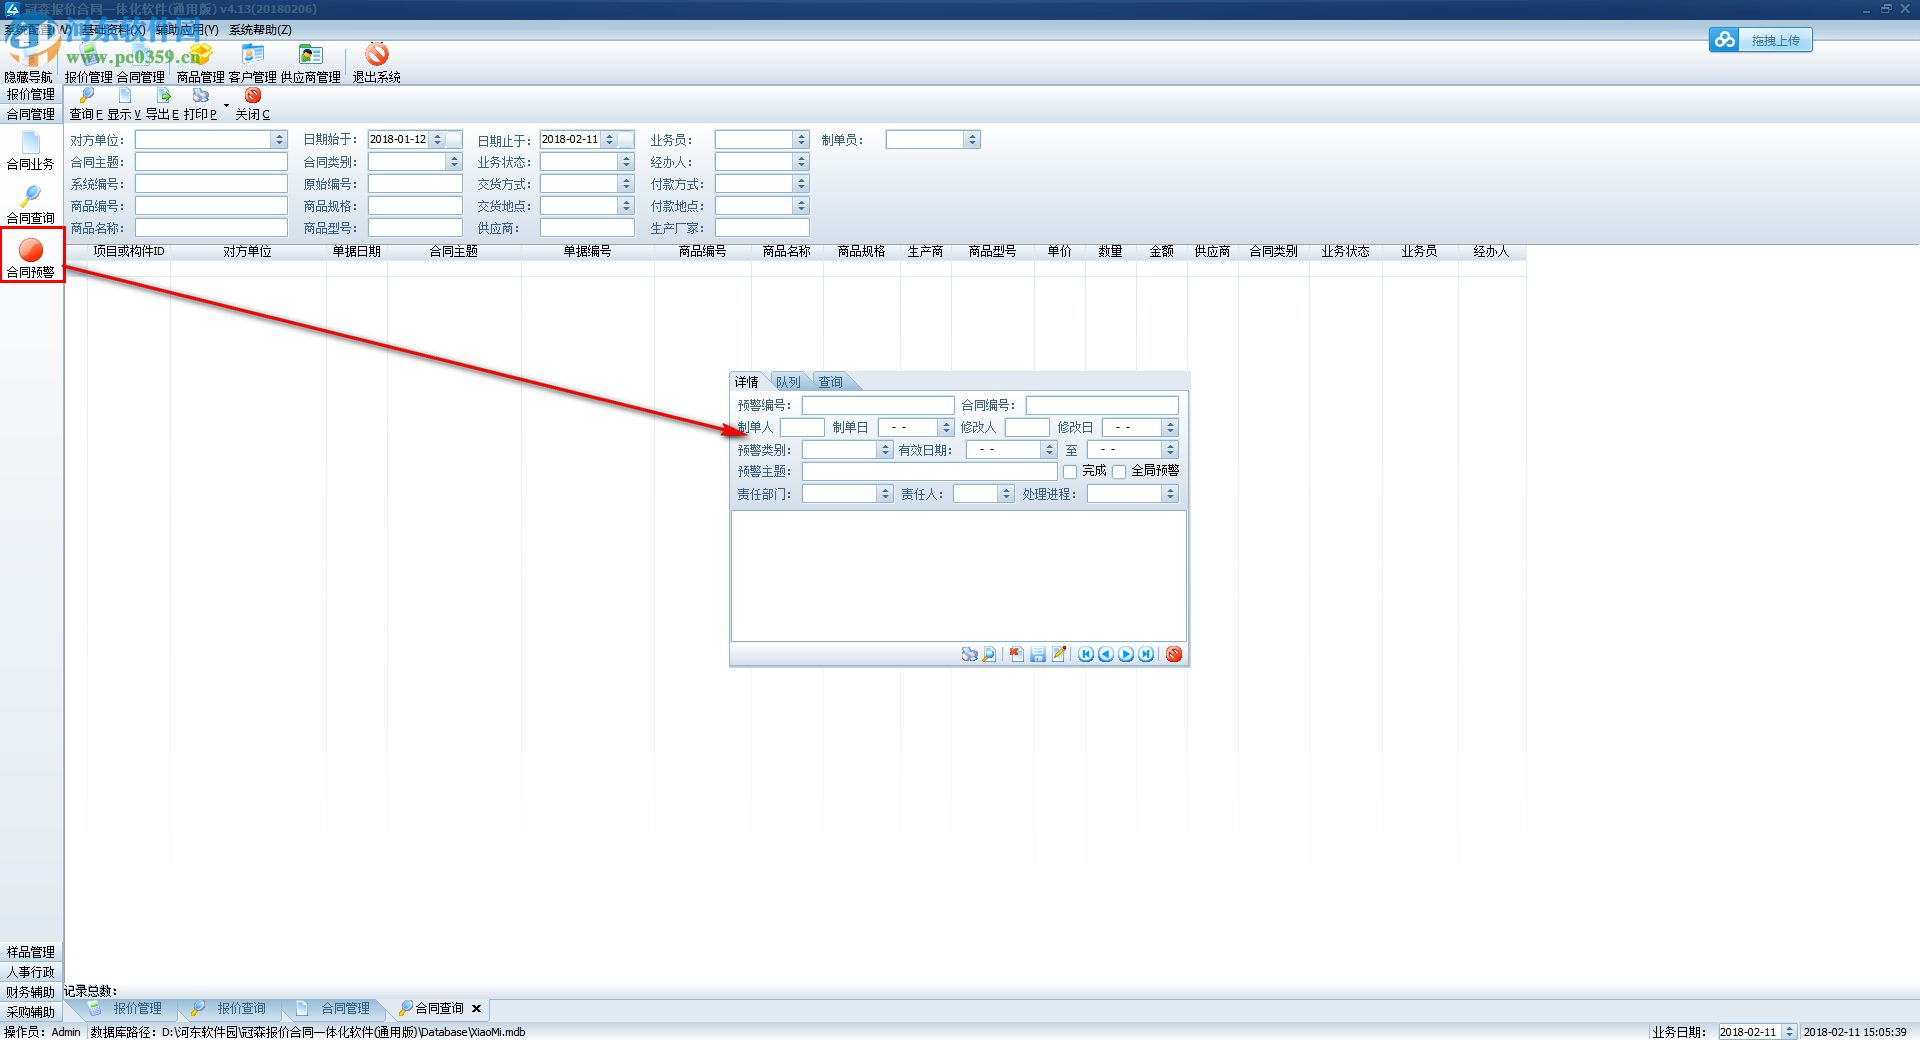Viewport: 1920px width, 1040px height.
Task: Jump to the first record in the 预警 dialog
Action: [1086, 654]
